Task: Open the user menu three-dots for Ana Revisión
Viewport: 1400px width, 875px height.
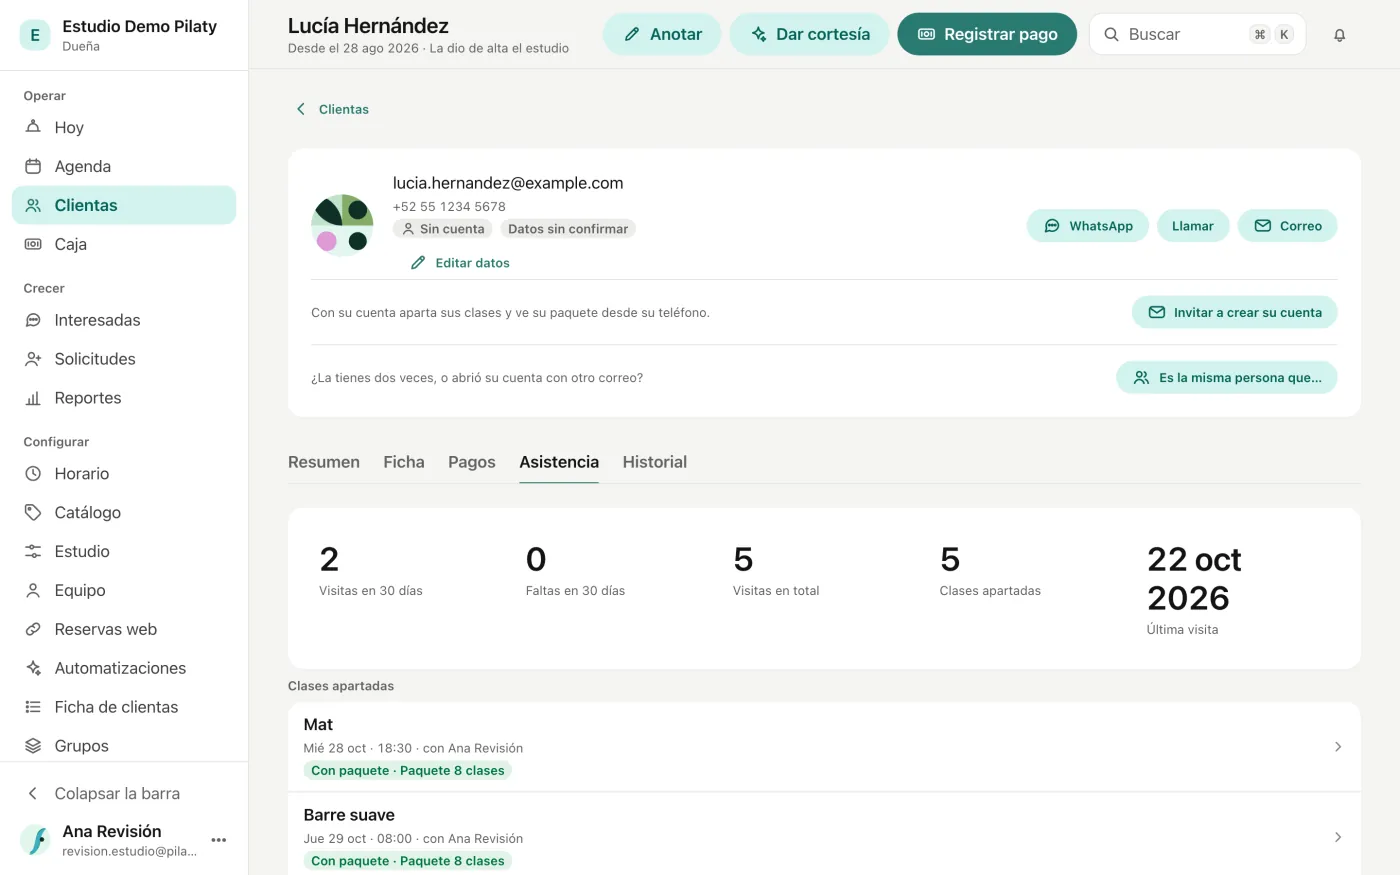Action: coord(219,840)
